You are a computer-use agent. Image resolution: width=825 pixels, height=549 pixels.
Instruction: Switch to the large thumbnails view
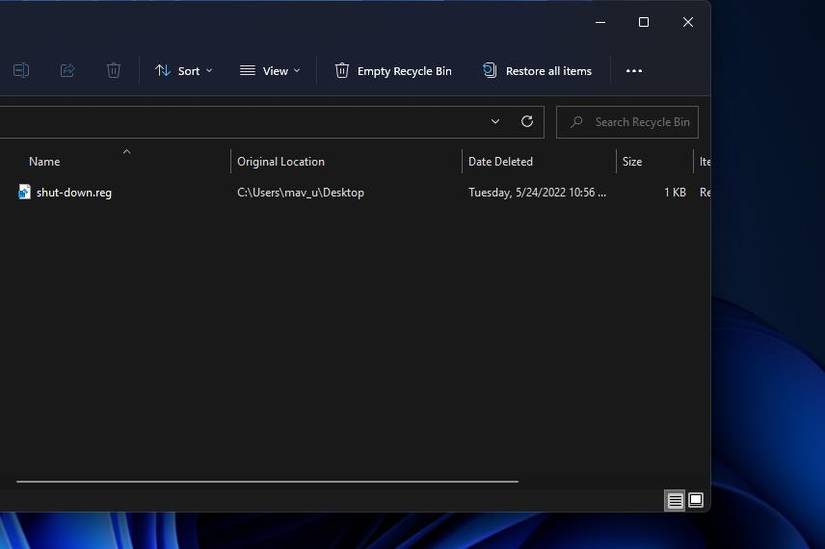coord(696,500)
